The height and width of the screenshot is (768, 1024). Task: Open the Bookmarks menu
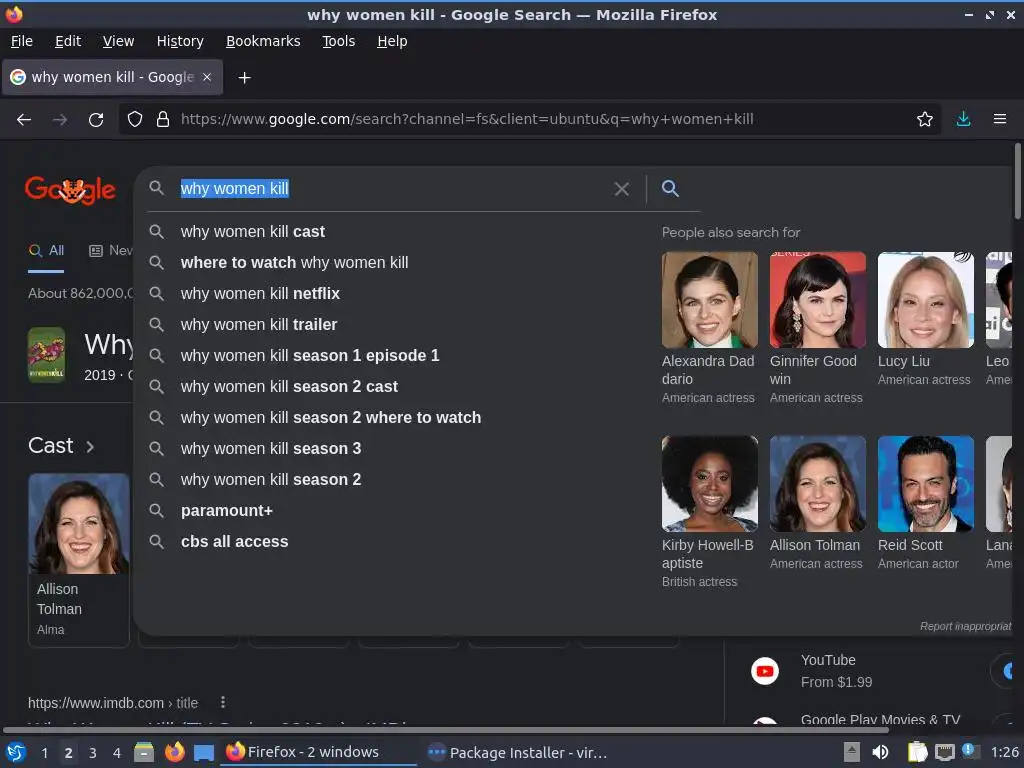(263, 41)
